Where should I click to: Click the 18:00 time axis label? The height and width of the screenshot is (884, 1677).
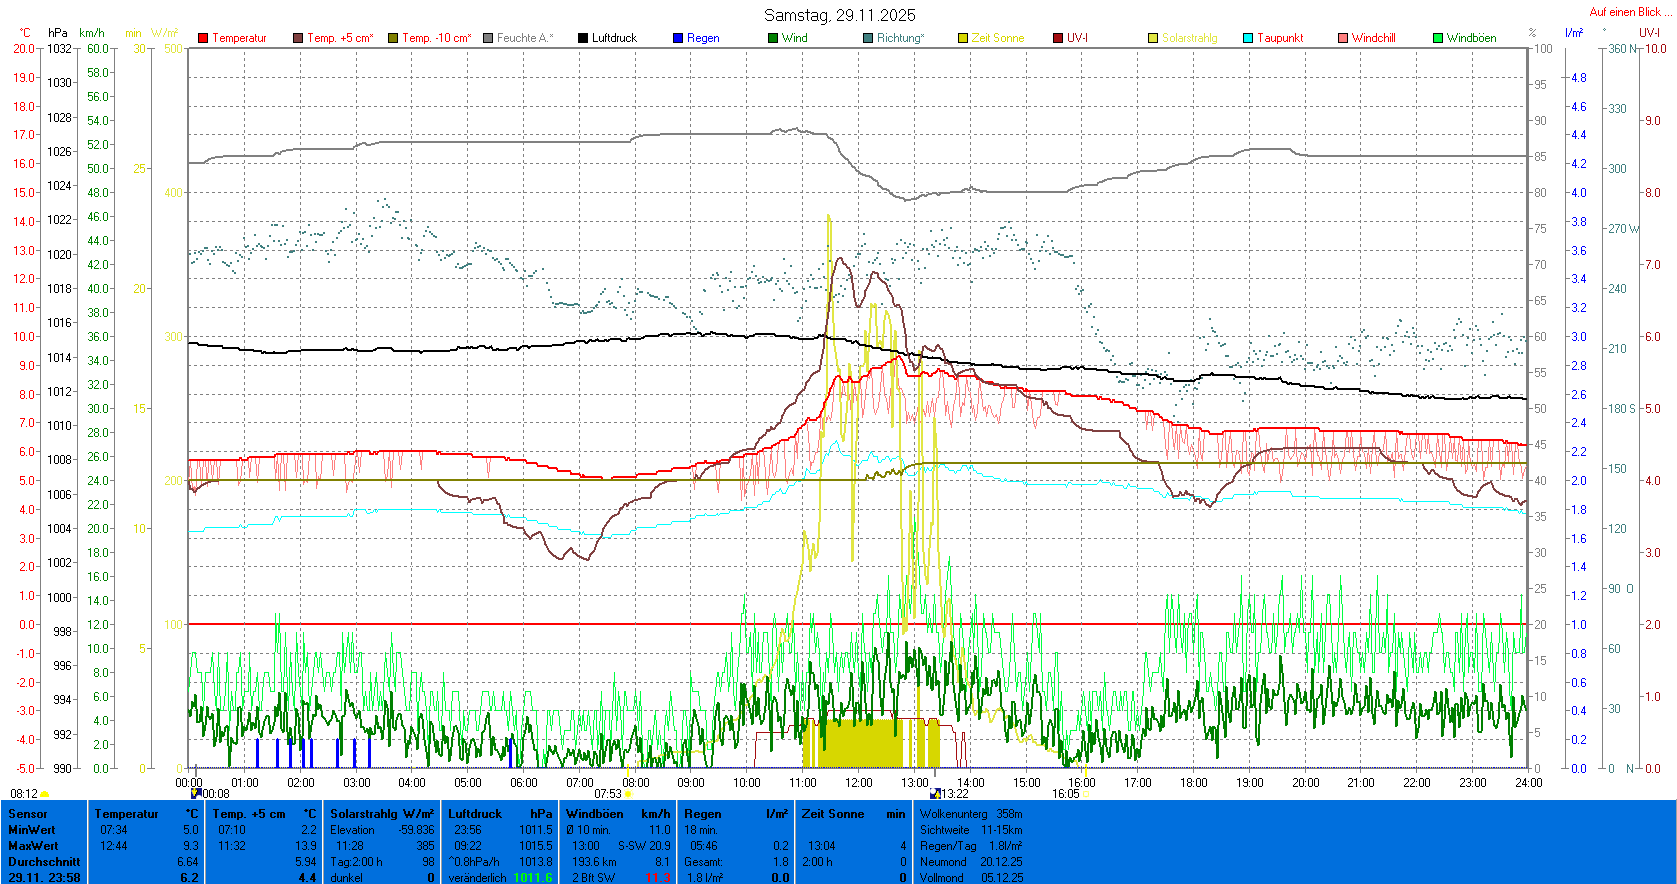coord(1193,783)
